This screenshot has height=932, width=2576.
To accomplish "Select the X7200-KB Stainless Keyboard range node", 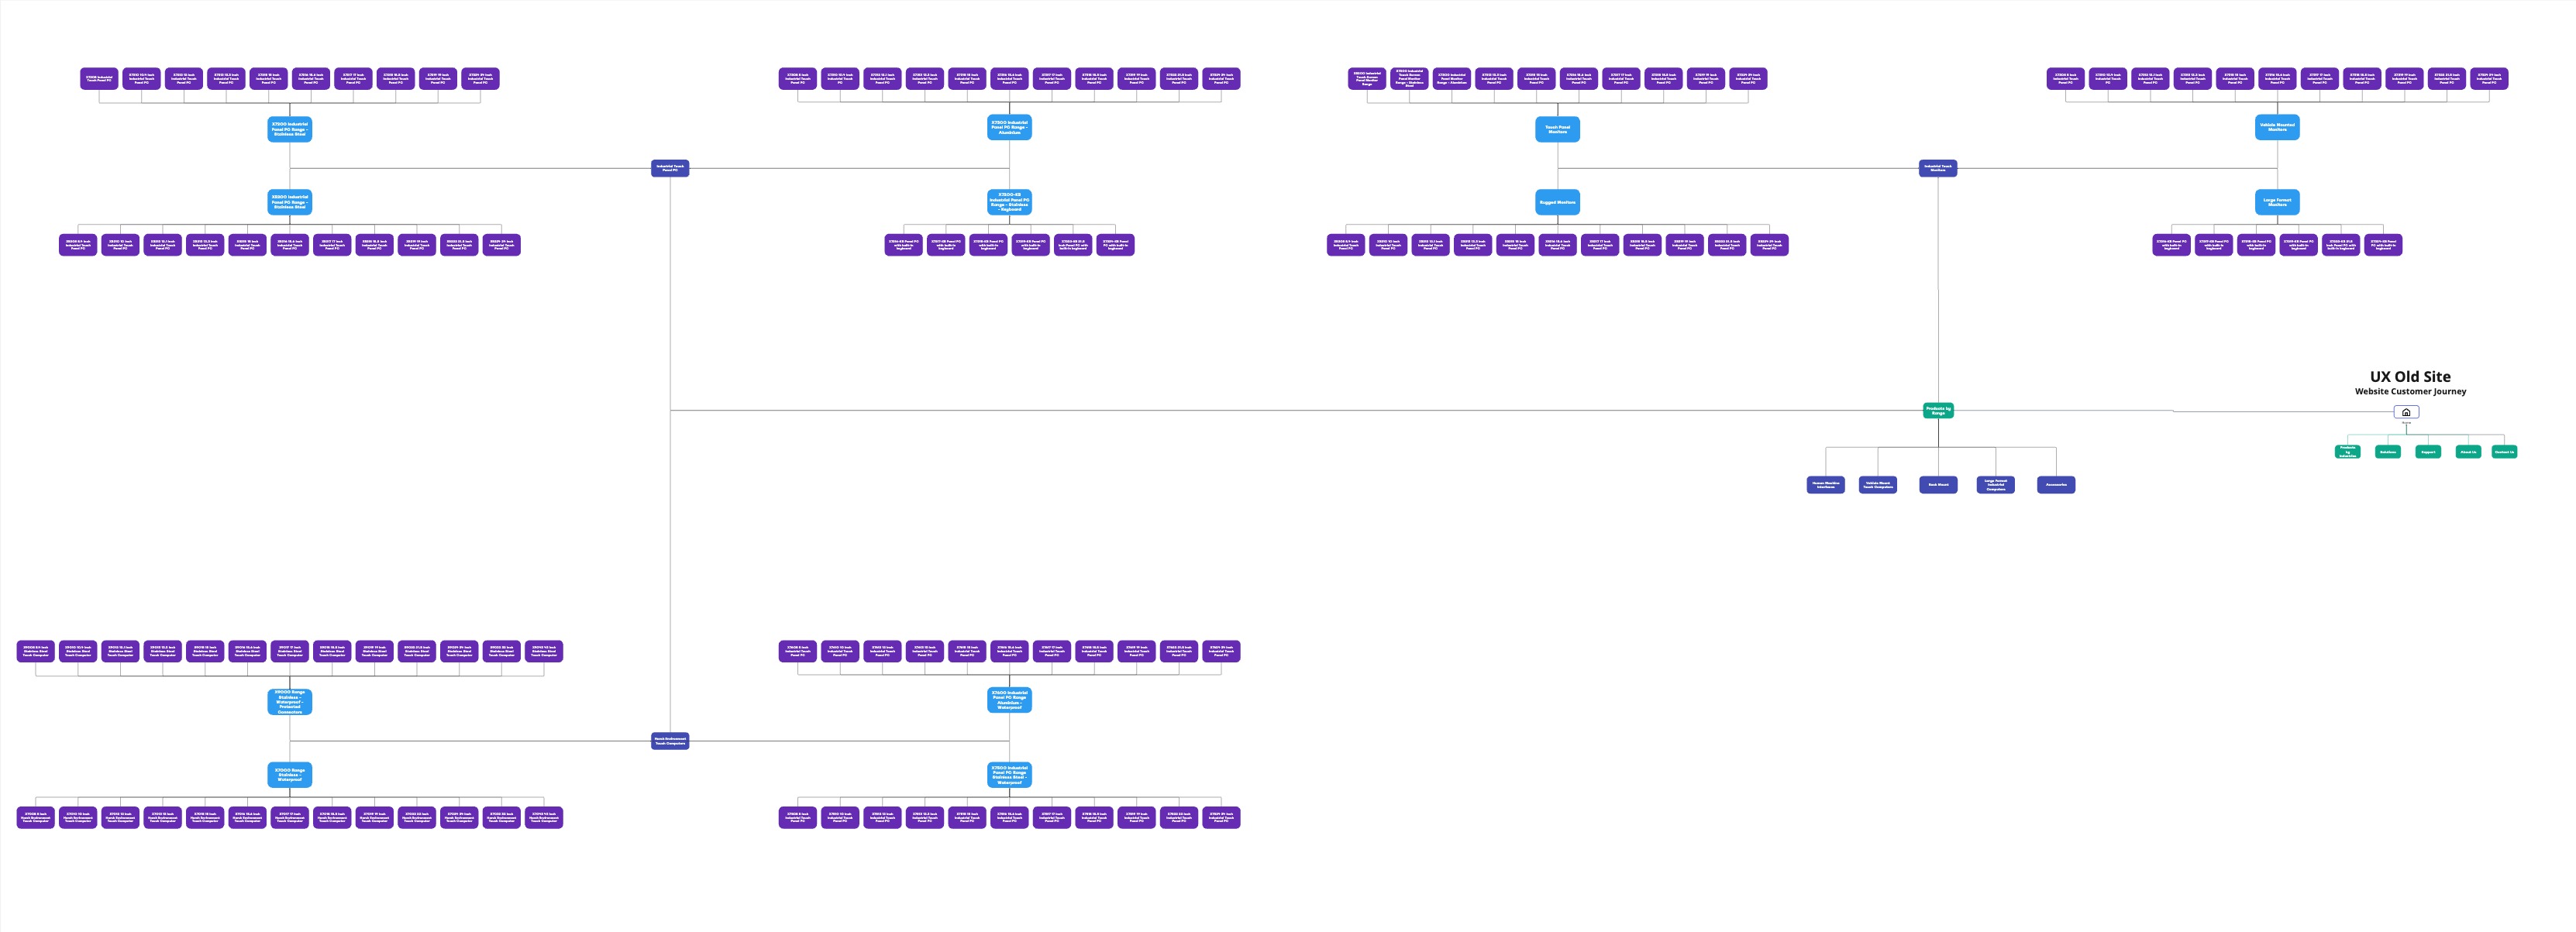I will tap(1009, 202).
